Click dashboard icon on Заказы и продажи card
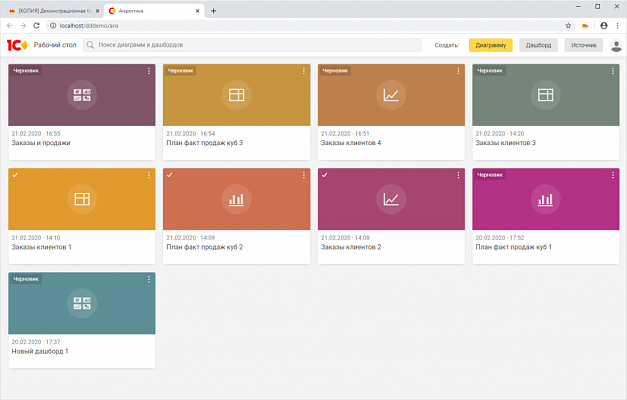Screen dimensions: 627x400 click(82, 95)
